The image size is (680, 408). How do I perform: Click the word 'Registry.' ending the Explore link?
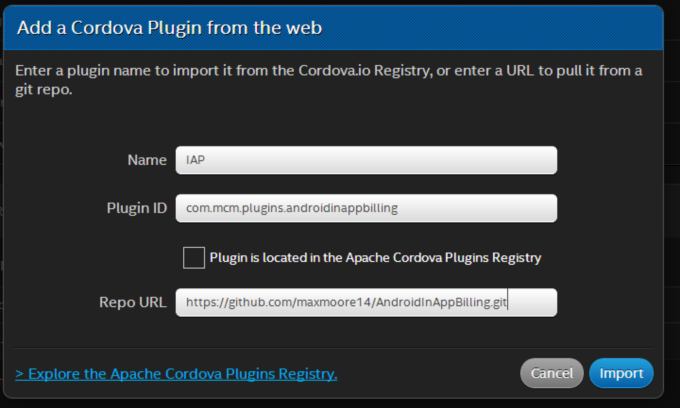[x=307, y=373]
